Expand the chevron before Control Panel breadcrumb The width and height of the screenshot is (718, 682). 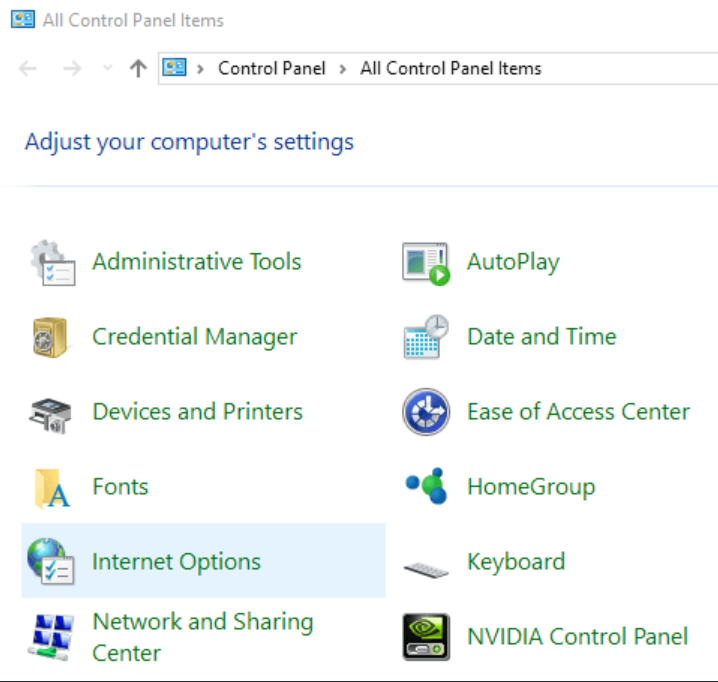[x=201, y=69]
